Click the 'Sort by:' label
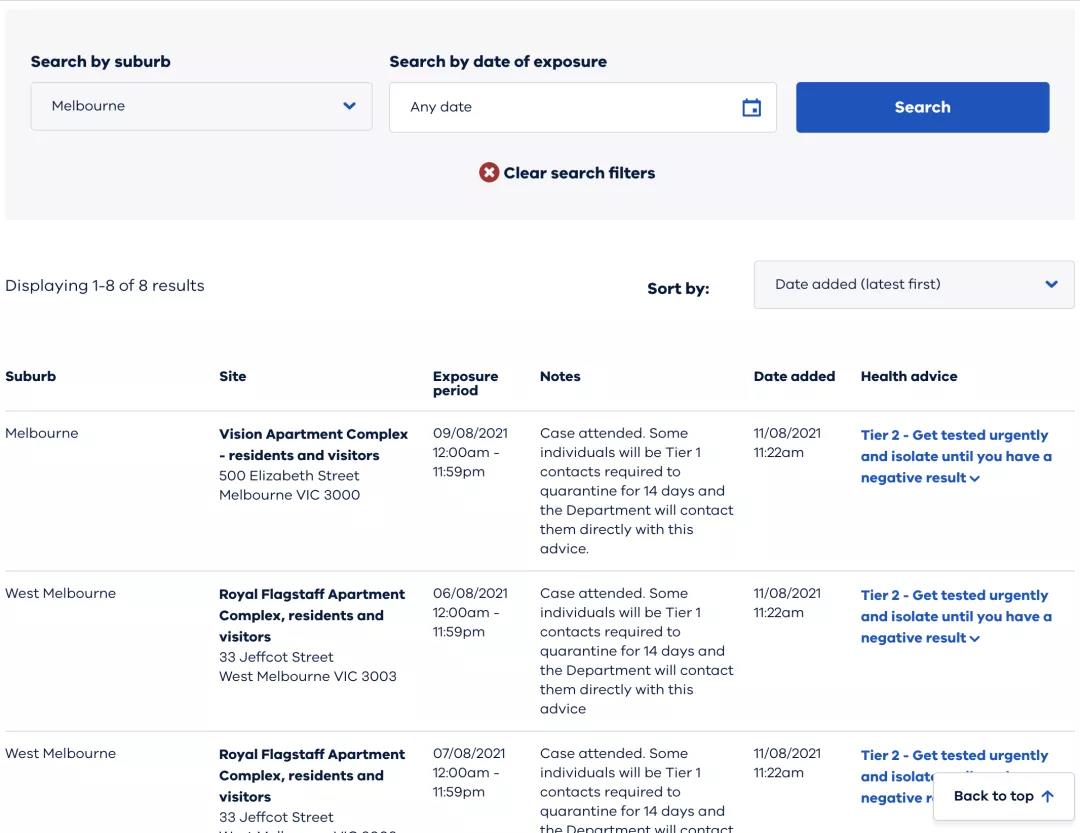The width and height of the screenshot is (1080, 833). pos(678,289)
